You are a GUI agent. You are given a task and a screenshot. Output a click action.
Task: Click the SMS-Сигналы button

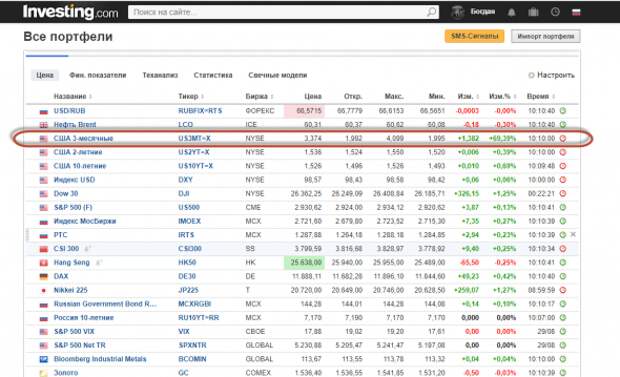pos(474,36)
